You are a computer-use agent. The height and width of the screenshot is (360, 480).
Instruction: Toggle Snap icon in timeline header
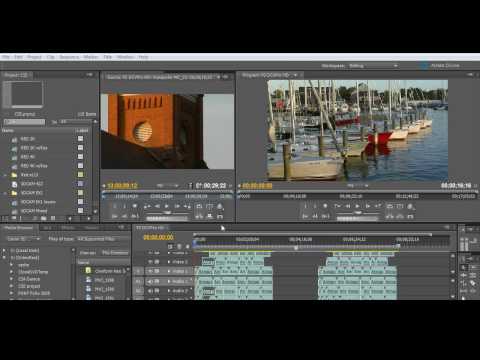point(170,247)
